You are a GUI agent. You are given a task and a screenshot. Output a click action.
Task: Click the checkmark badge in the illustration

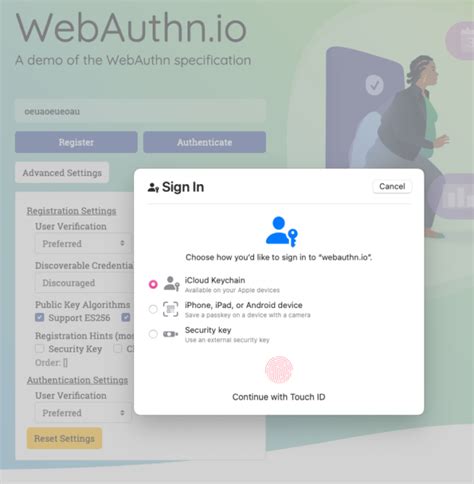tap(374, 85)
